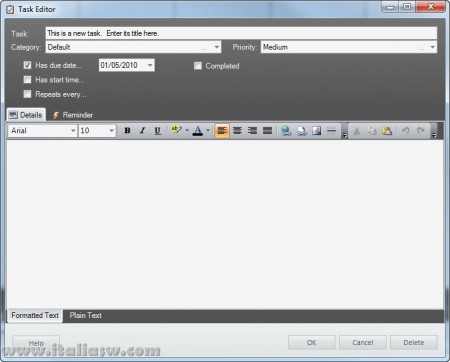This screenshot has width=450, height=362.
Task: Click the Task Editor title bar icon
Action: [10, 9]
